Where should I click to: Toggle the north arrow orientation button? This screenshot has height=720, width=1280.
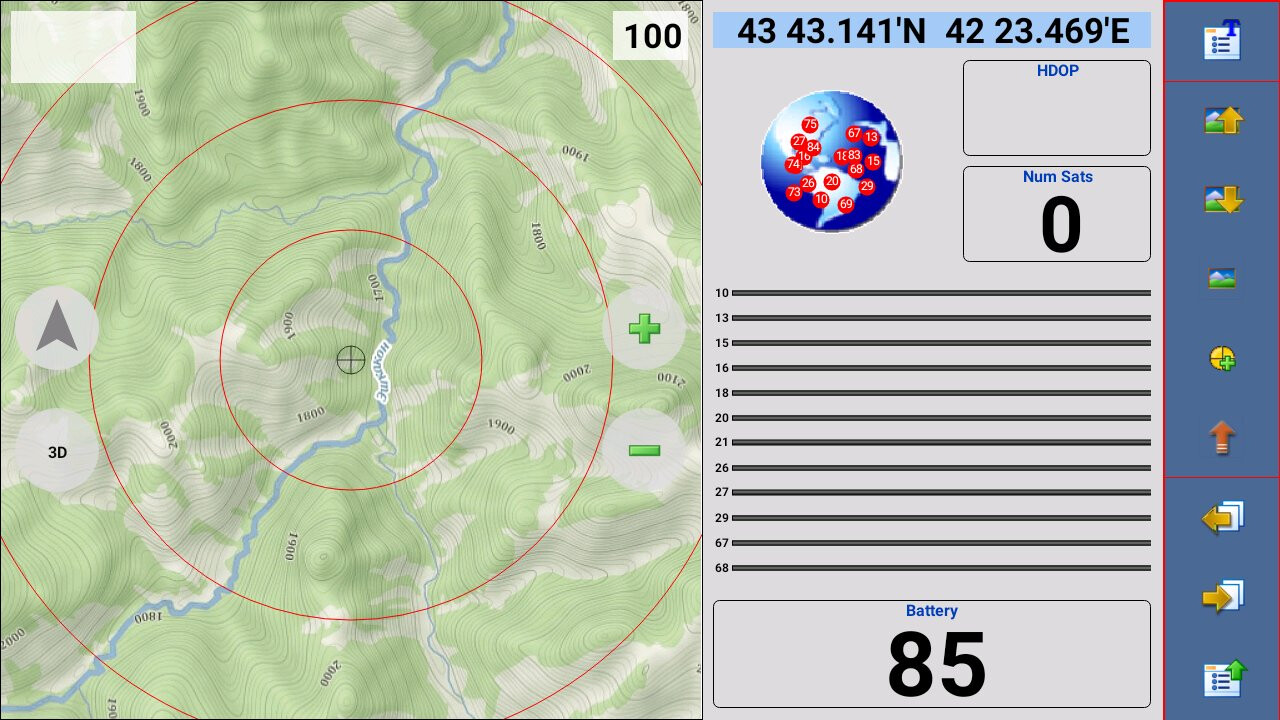pyautogui.click(x=57, y=328)
